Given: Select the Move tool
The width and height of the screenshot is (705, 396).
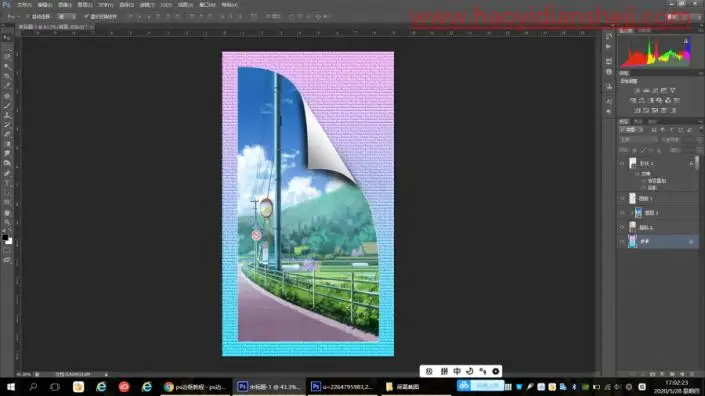Looking at the screenshot, I should coord(7,38).
